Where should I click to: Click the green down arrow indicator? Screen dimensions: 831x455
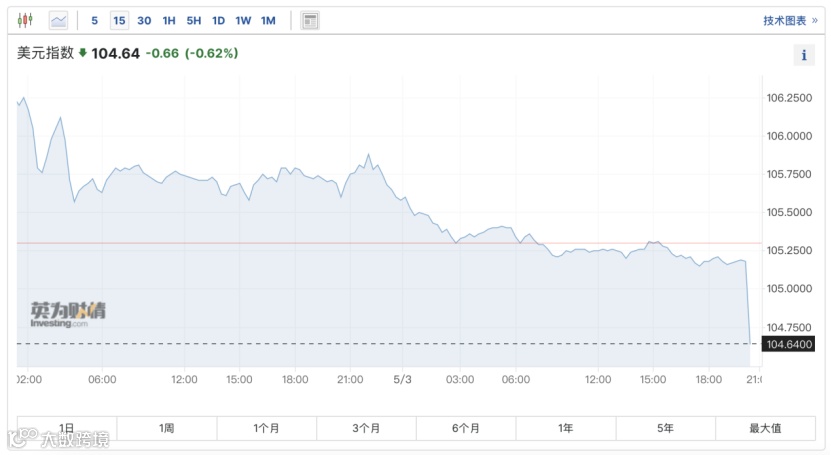click(x=83, y=52)
